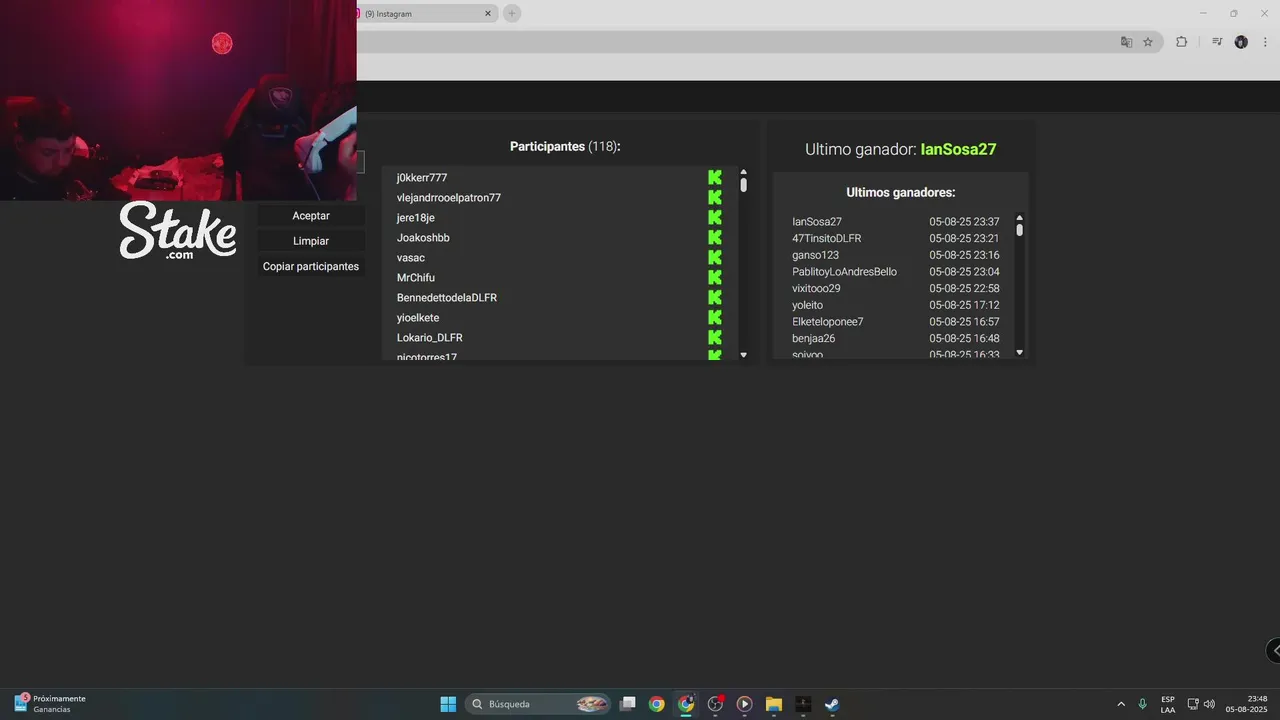The width and height of the screenshot is (1280, 720).
Task: Select participant j0kkerr777
Action: tap(422, 178)
